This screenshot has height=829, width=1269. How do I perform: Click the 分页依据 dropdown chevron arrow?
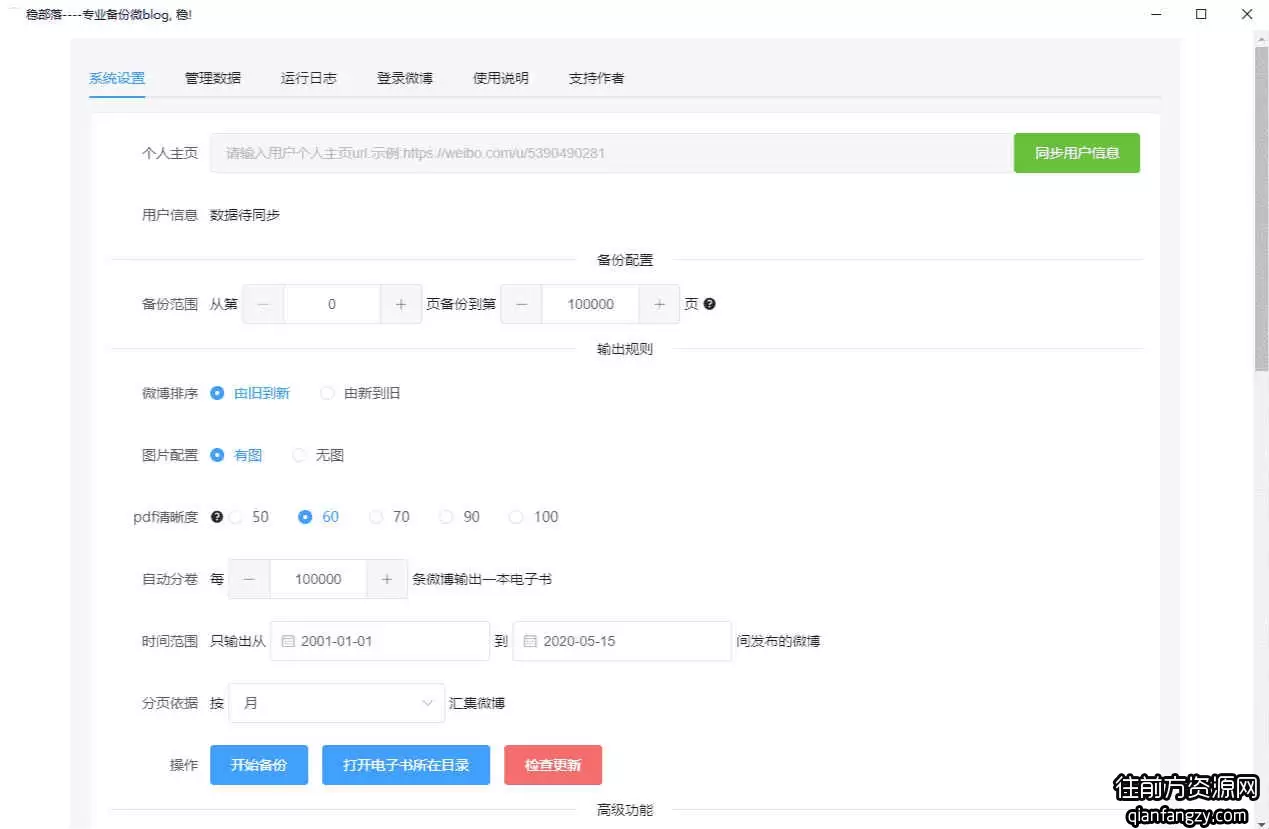428,703
